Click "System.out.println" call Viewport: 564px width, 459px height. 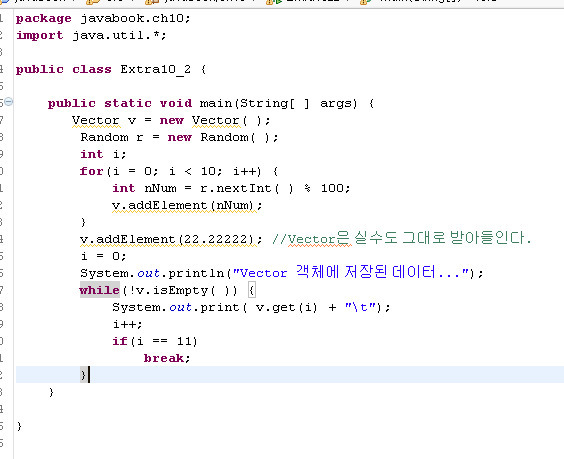click(152, 273)
